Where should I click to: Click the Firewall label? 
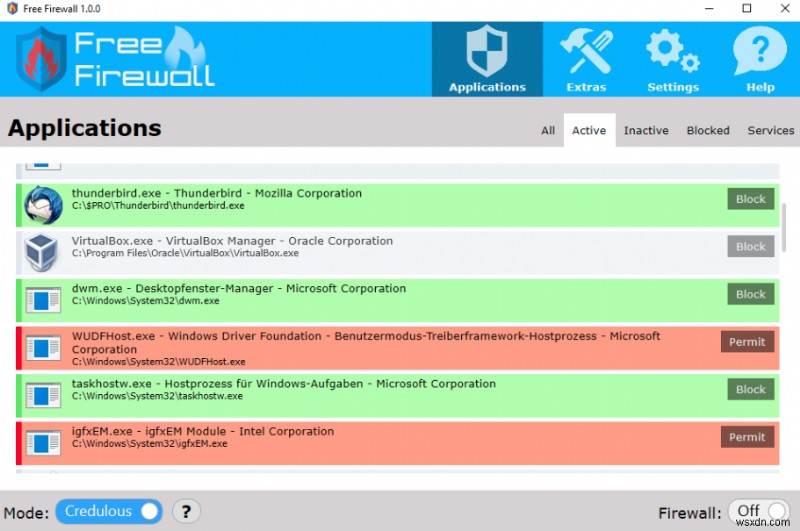(690, 513)
